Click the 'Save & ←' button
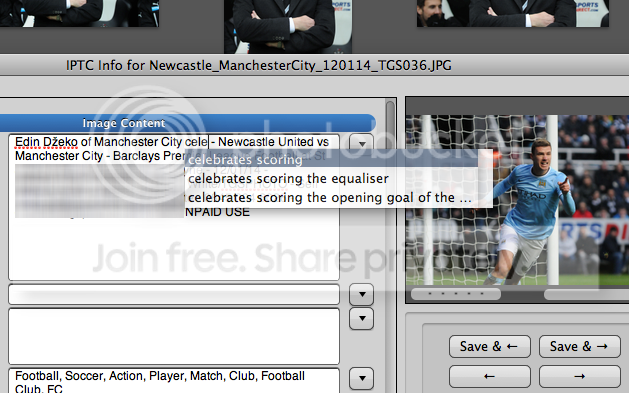Screen dimensions: 629x393 [x=489, y=346]
